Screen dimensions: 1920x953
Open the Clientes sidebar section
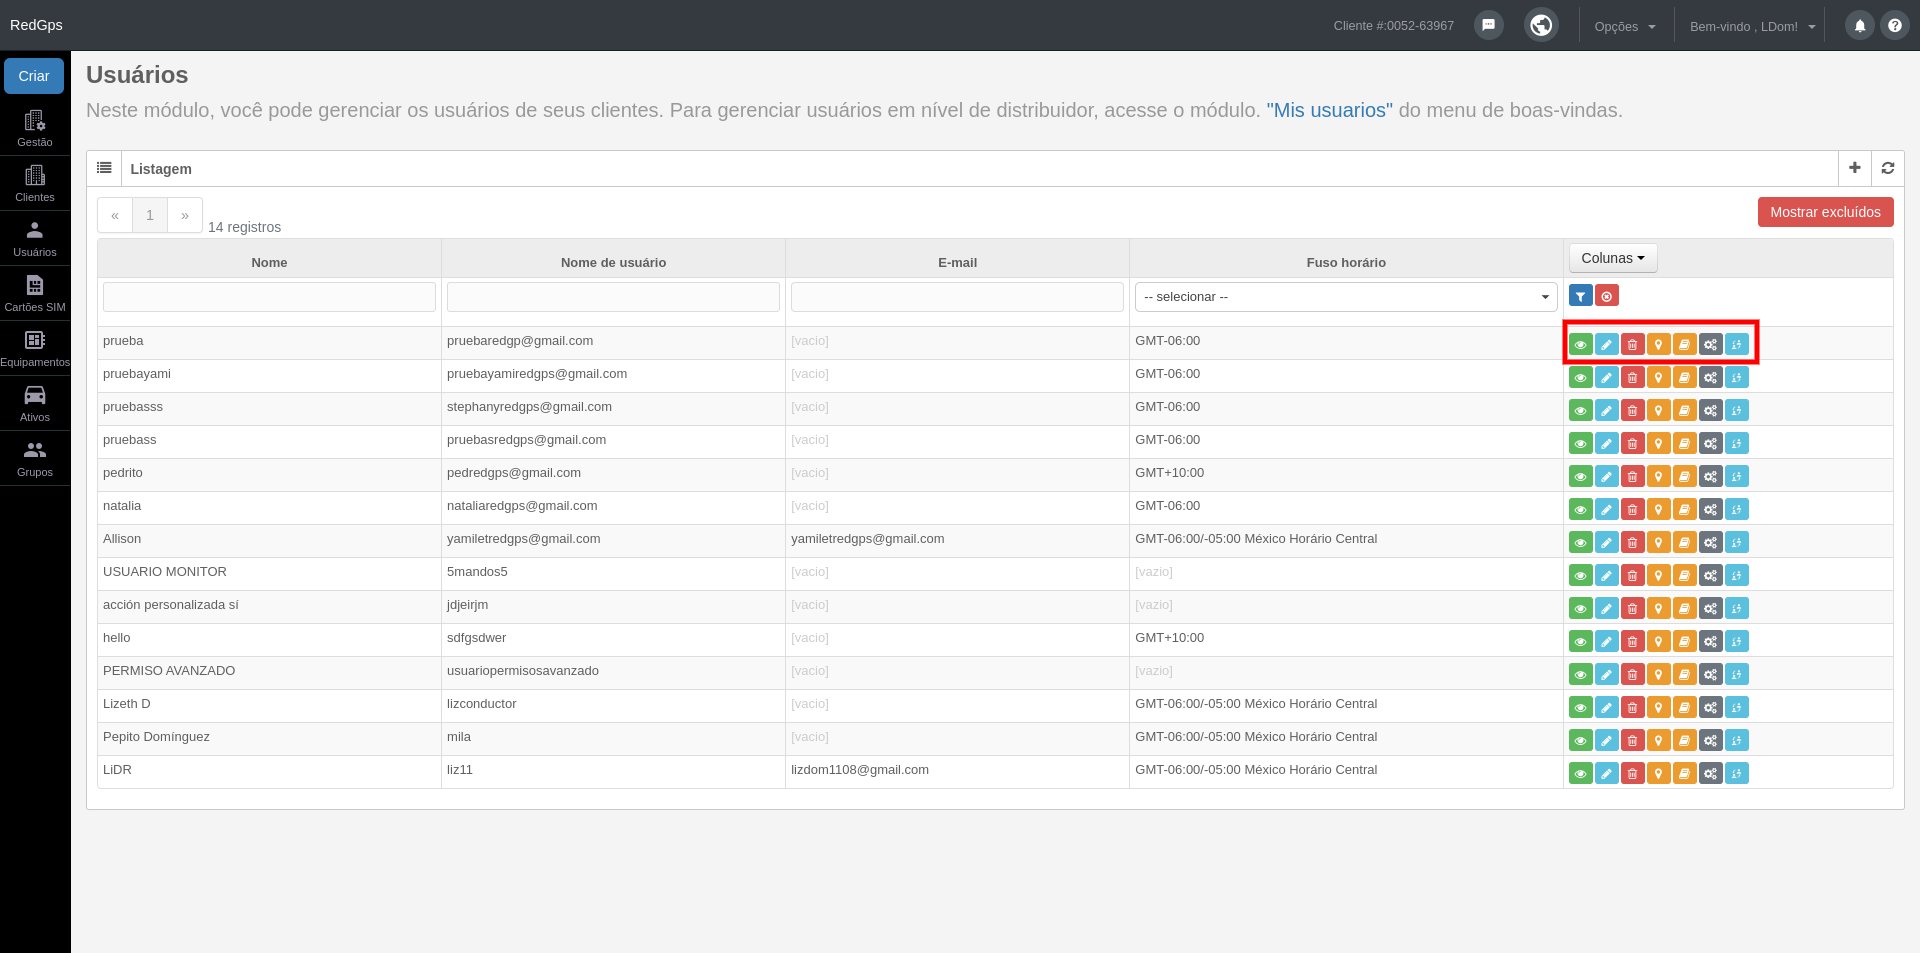point(35,183)
